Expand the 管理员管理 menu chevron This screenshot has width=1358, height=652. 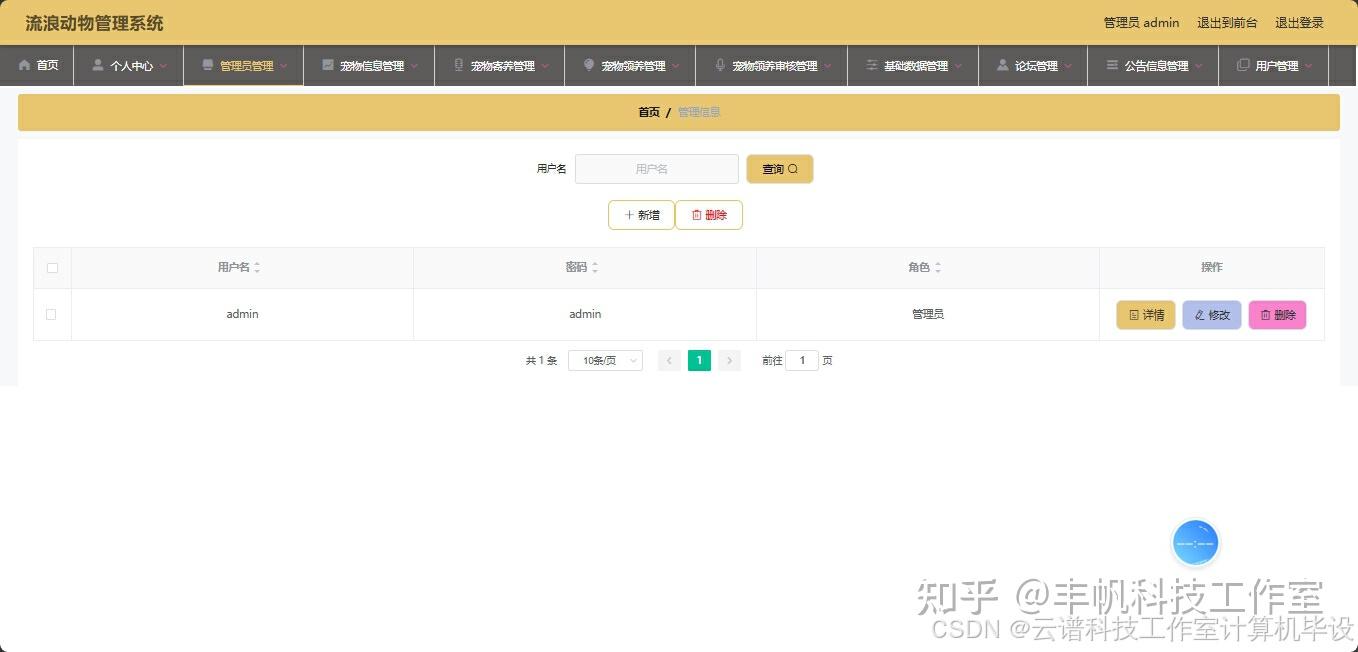283,66
